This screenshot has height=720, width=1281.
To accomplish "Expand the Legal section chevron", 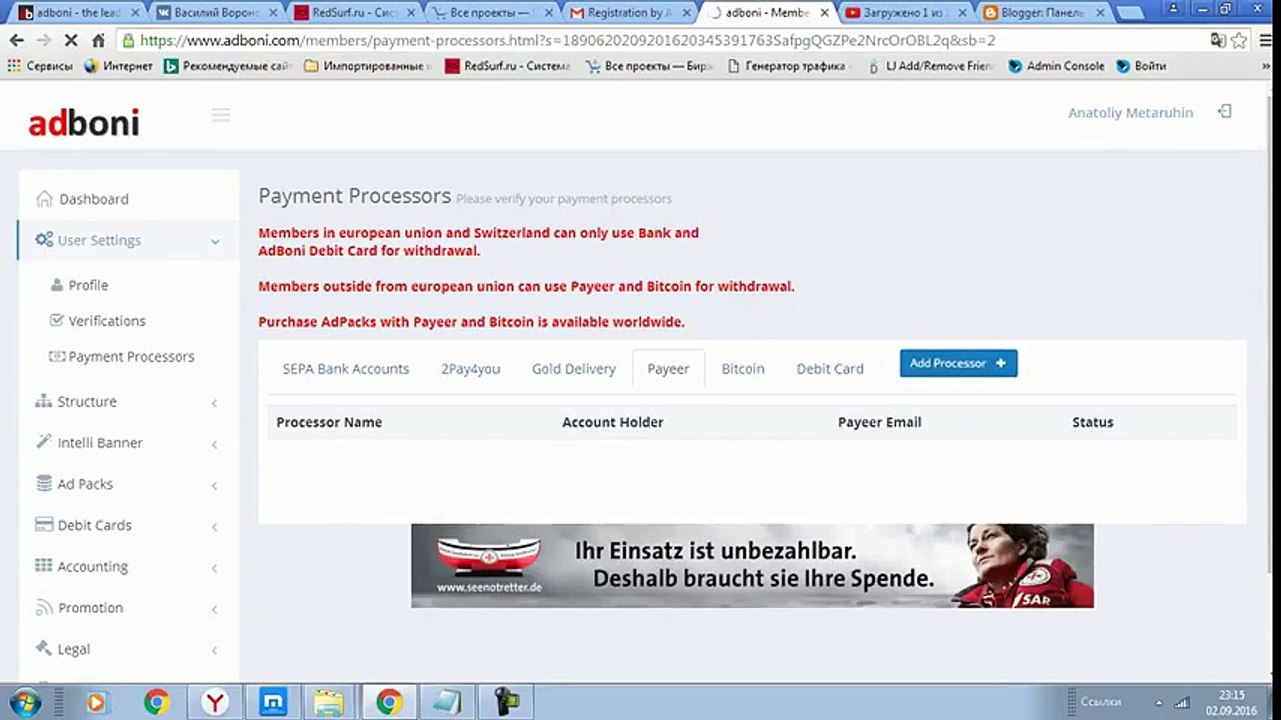I will point(215,650).
